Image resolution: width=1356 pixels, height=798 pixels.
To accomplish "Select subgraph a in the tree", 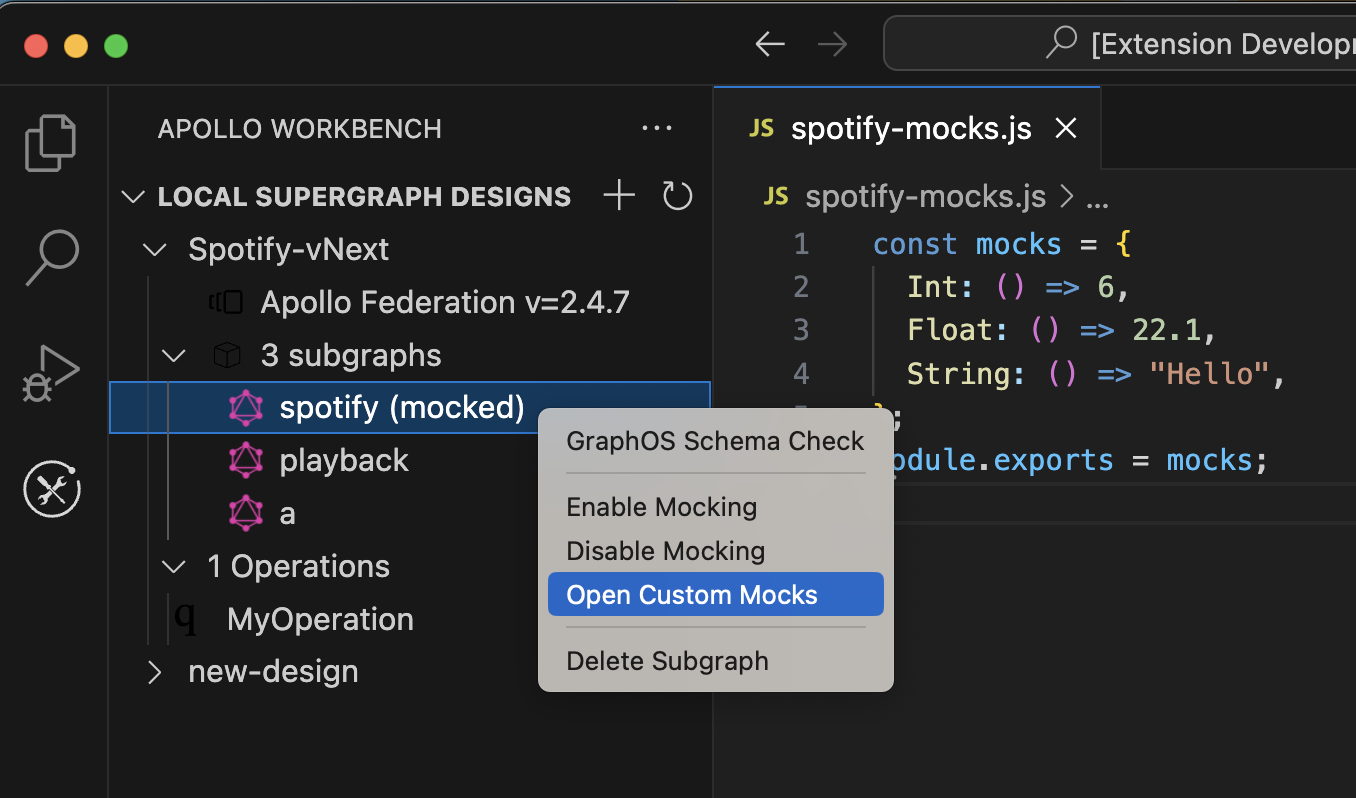I will tap(410, 513).
